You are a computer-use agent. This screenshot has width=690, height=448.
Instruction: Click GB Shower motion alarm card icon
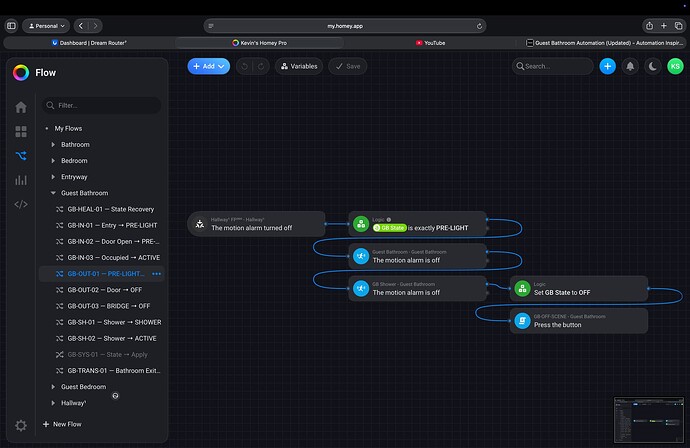pos(361,289)
